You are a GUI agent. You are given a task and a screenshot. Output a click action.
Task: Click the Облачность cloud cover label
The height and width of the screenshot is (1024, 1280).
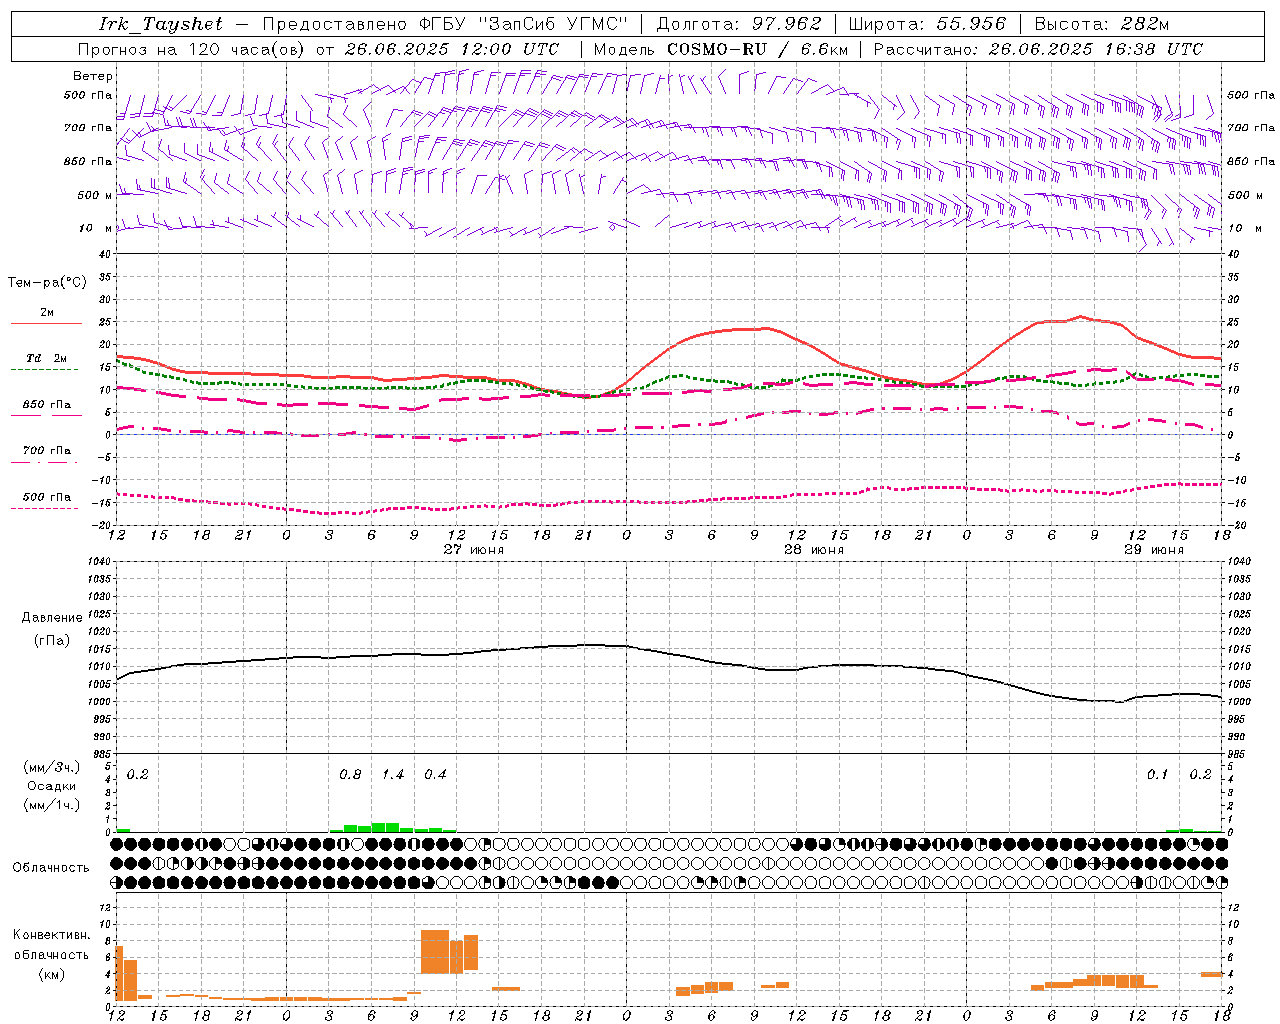click(51, 868)
